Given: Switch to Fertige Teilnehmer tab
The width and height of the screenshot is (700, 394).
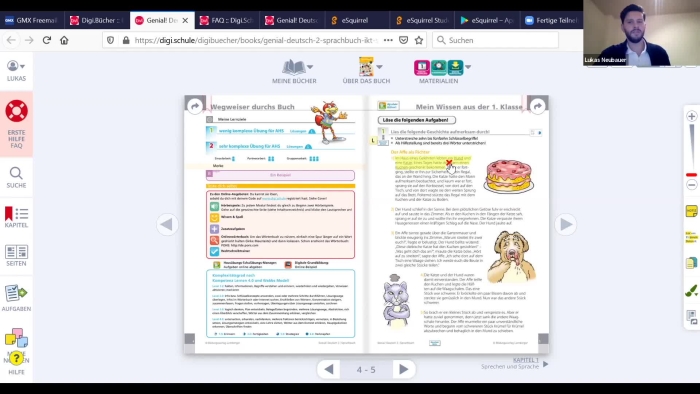Looking at the screenshot, I should (552, 20).
